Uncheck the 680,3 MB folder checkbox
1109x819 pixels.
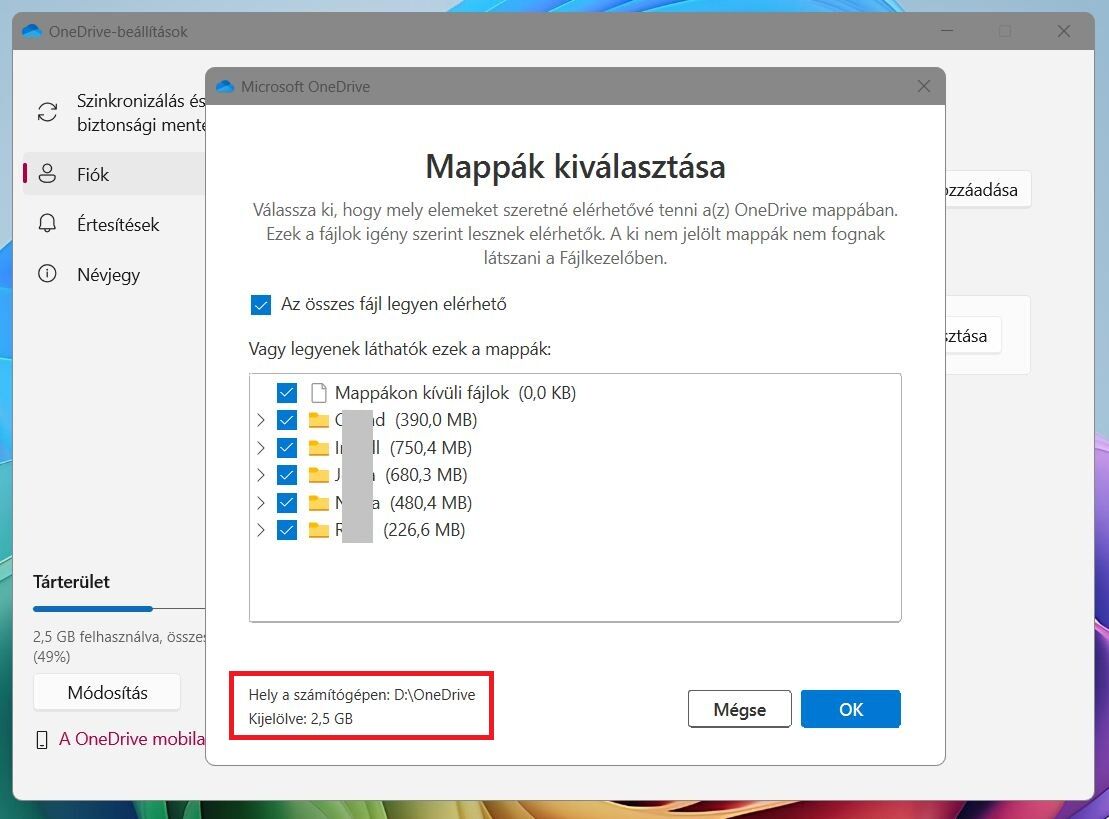[286, 475]
